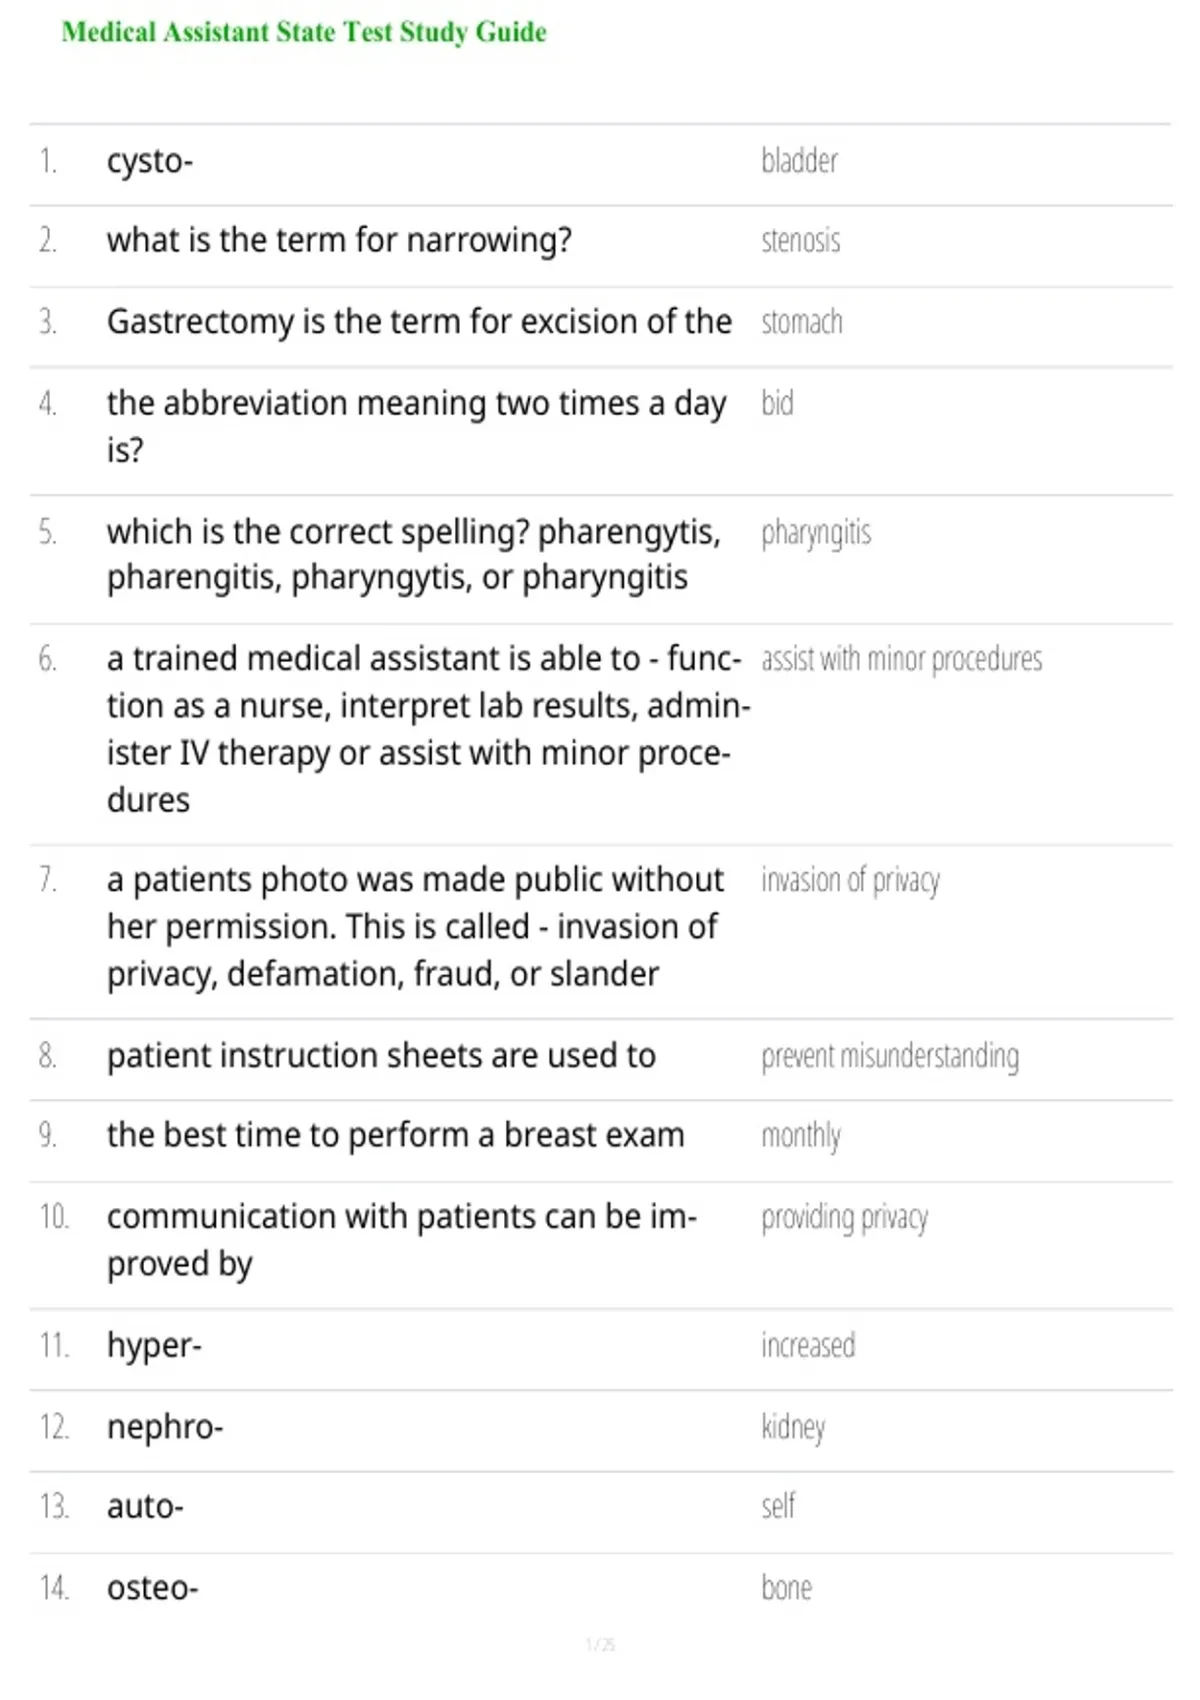Click the answer bid
Screen dimensions: 1200x1700
pyautogui.click(x=777, y=403)
